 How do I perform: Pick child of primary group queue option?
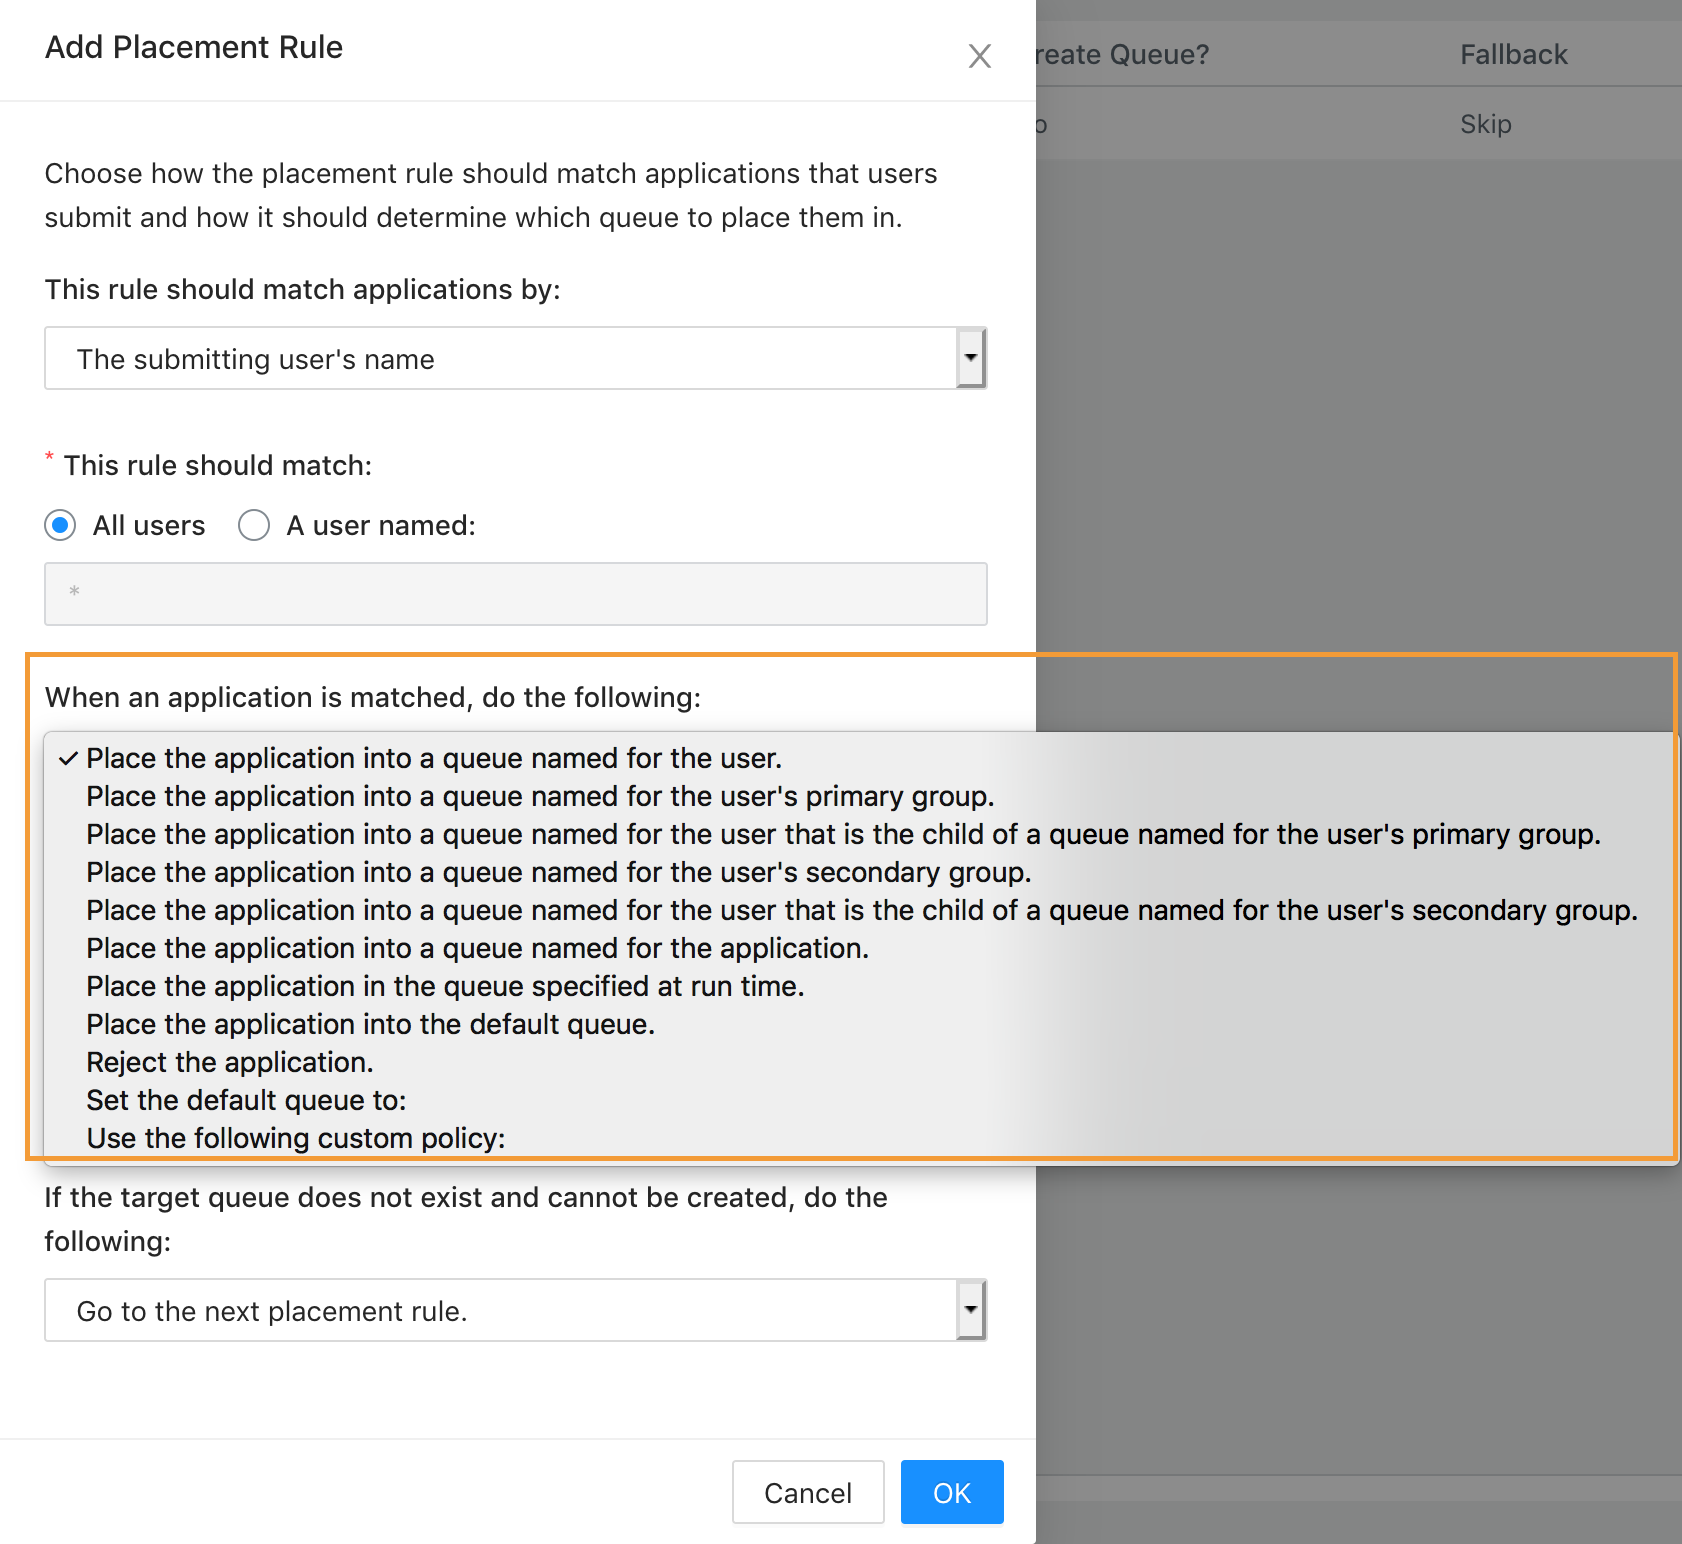842,835
